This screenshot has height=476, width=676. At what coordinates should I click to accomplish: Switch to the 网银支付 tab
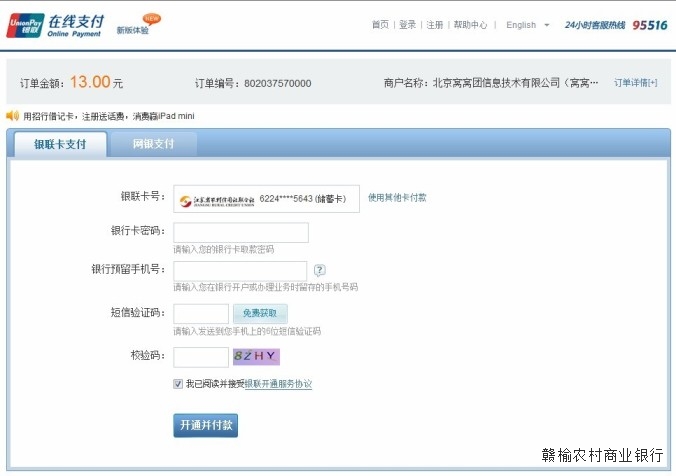[x=153, y=144]
